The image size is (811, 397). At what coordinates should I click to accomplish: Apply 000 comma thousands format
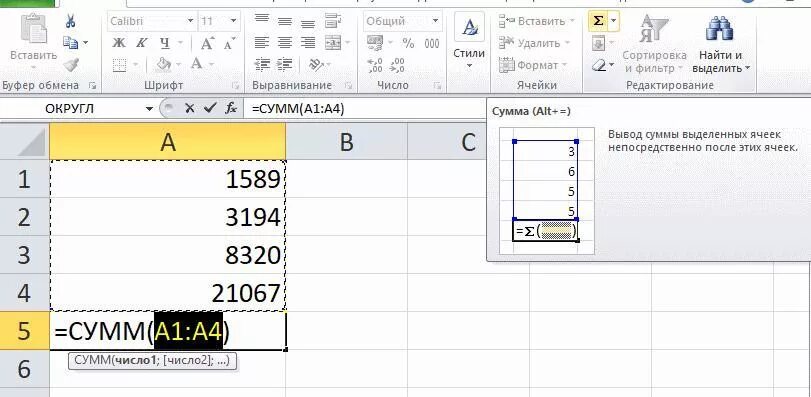pos(432,43)
